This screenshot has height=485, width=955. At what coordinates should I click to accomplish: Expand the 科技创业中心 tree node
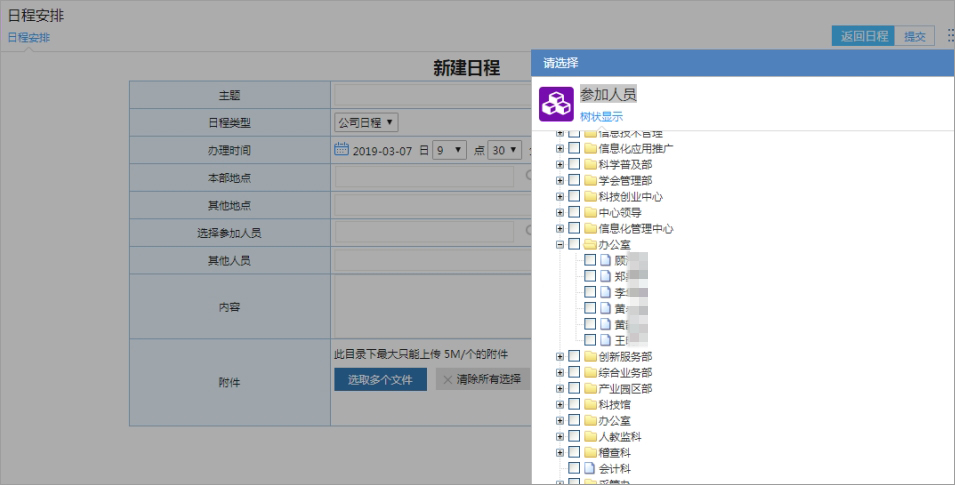(560, 196)
